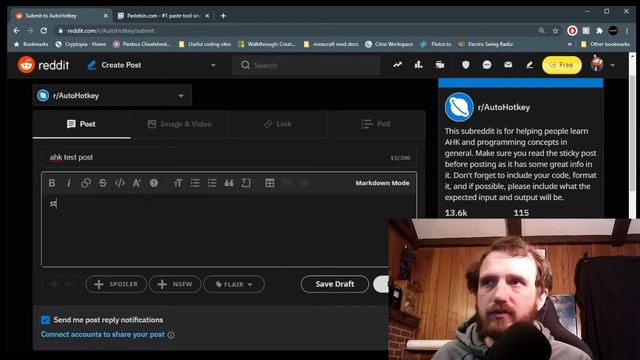Apply superscript formatting
The width and height of the screenshot is (640, 360).
137,183
